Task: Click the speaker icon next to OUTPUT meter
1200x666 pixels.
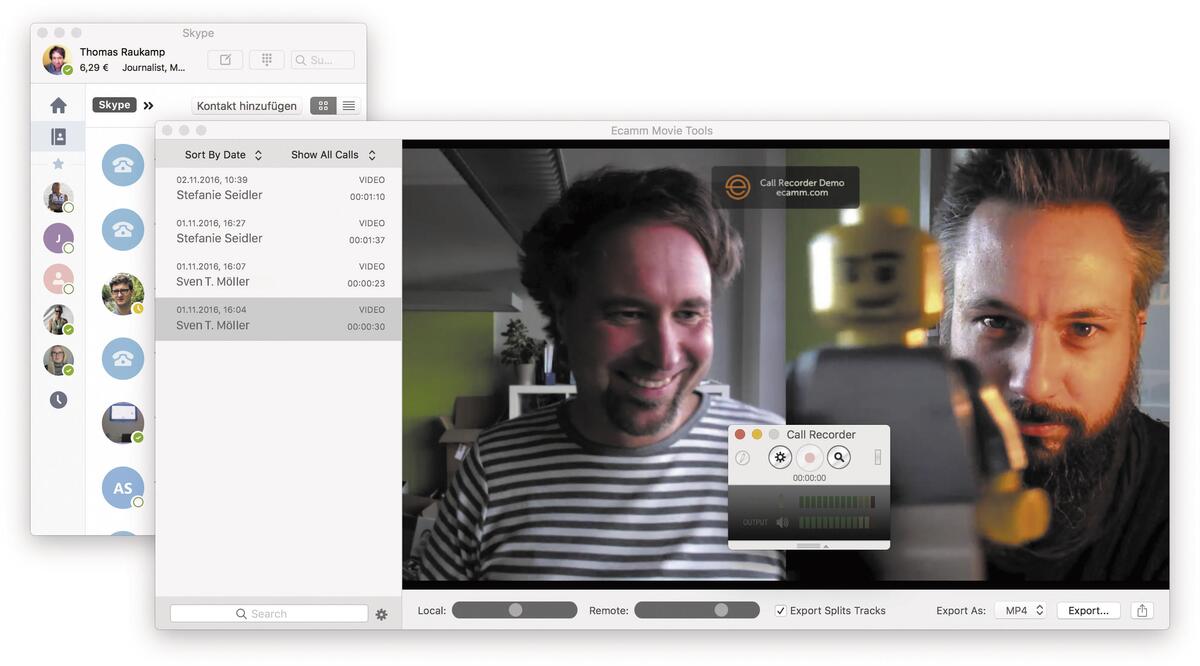Action: pyautogui.click(x=782, y=521)
